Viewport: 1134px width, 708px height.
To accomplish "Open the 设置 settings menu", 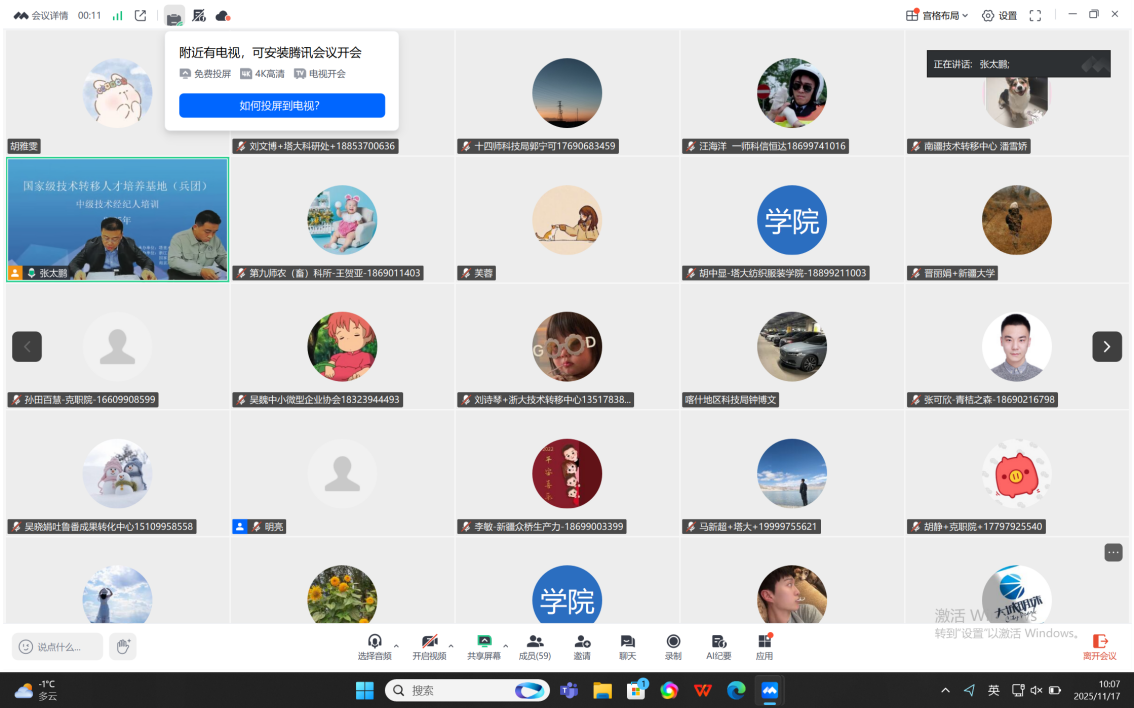I will point(999,15).
